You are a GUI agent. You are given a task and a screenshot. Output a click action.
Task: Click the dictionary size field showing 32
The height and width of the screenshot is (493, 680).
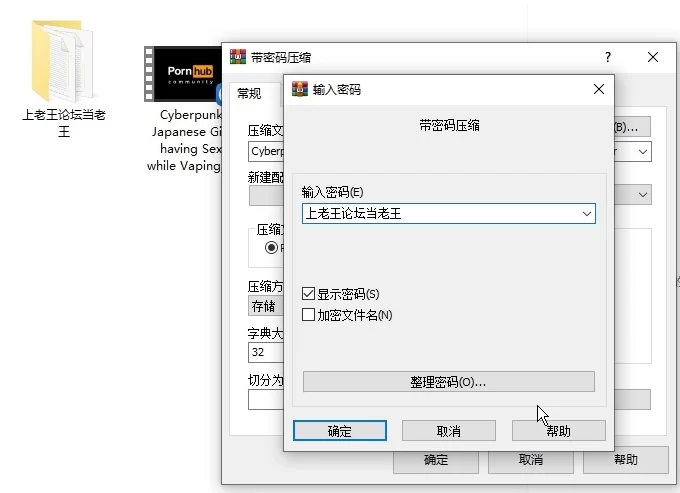[x=266, y=352]
